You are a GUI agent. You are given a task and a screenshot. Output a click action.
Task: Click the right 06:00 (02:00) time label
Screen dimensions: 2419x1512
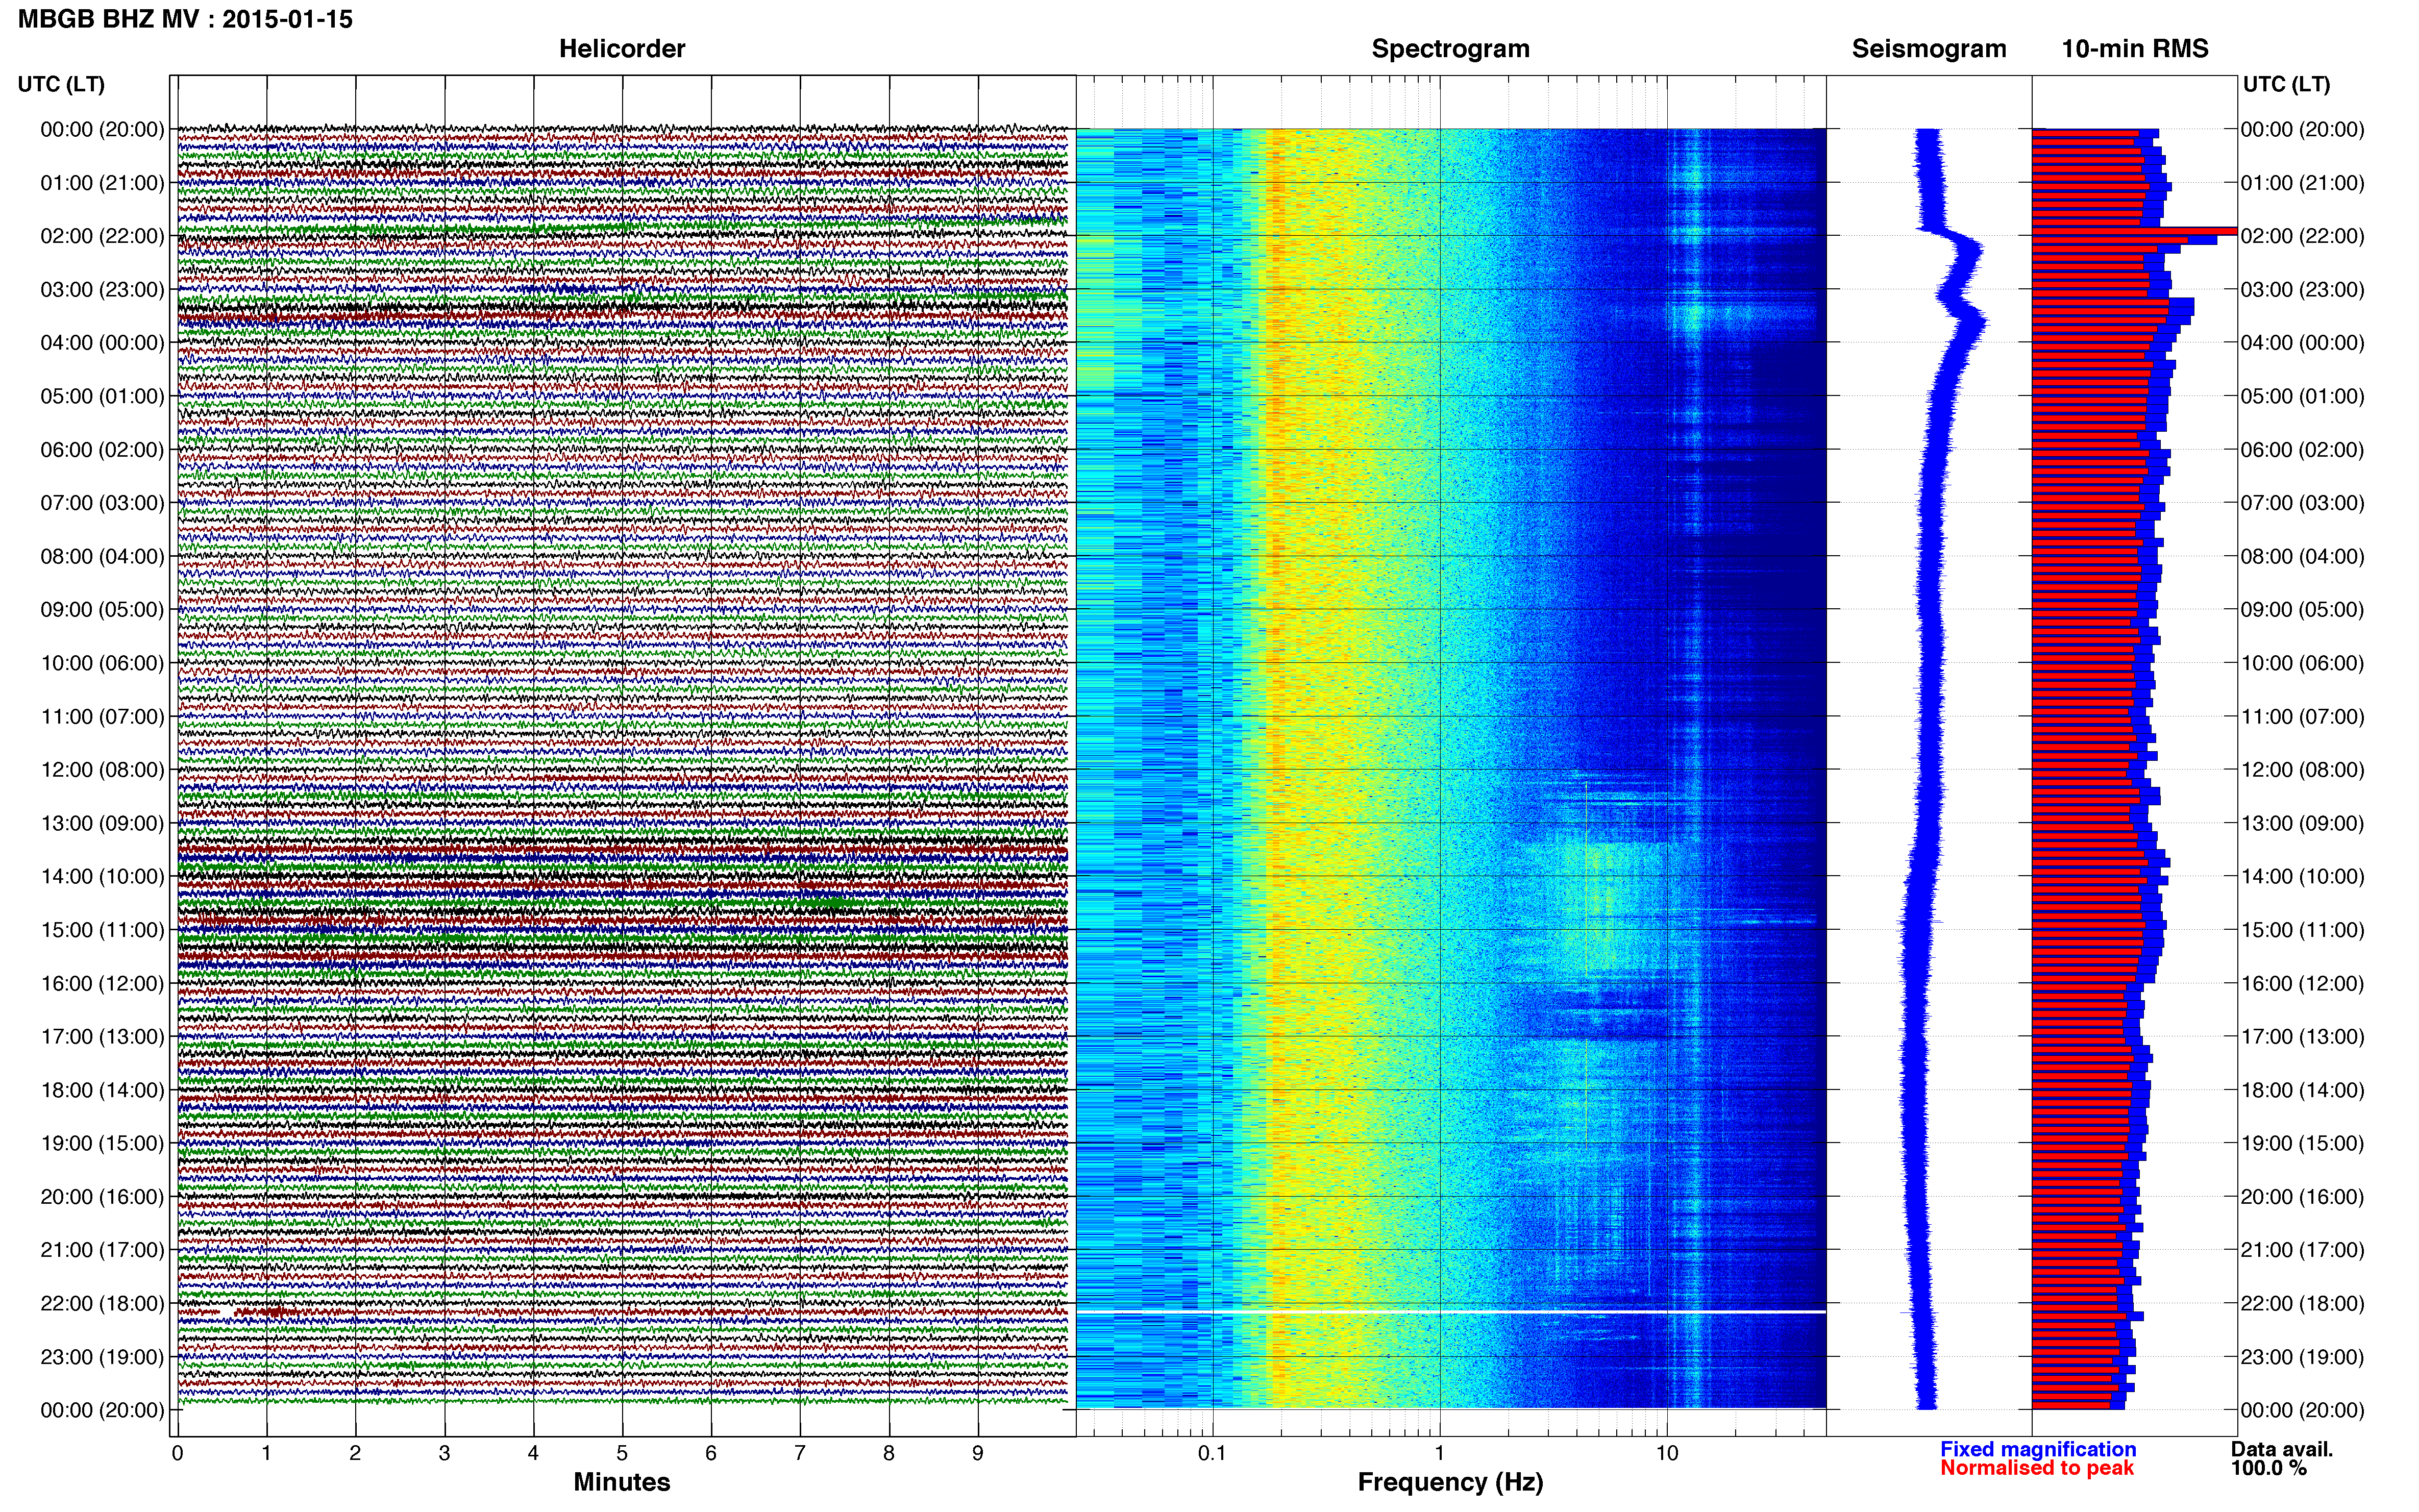point(2303,450)
